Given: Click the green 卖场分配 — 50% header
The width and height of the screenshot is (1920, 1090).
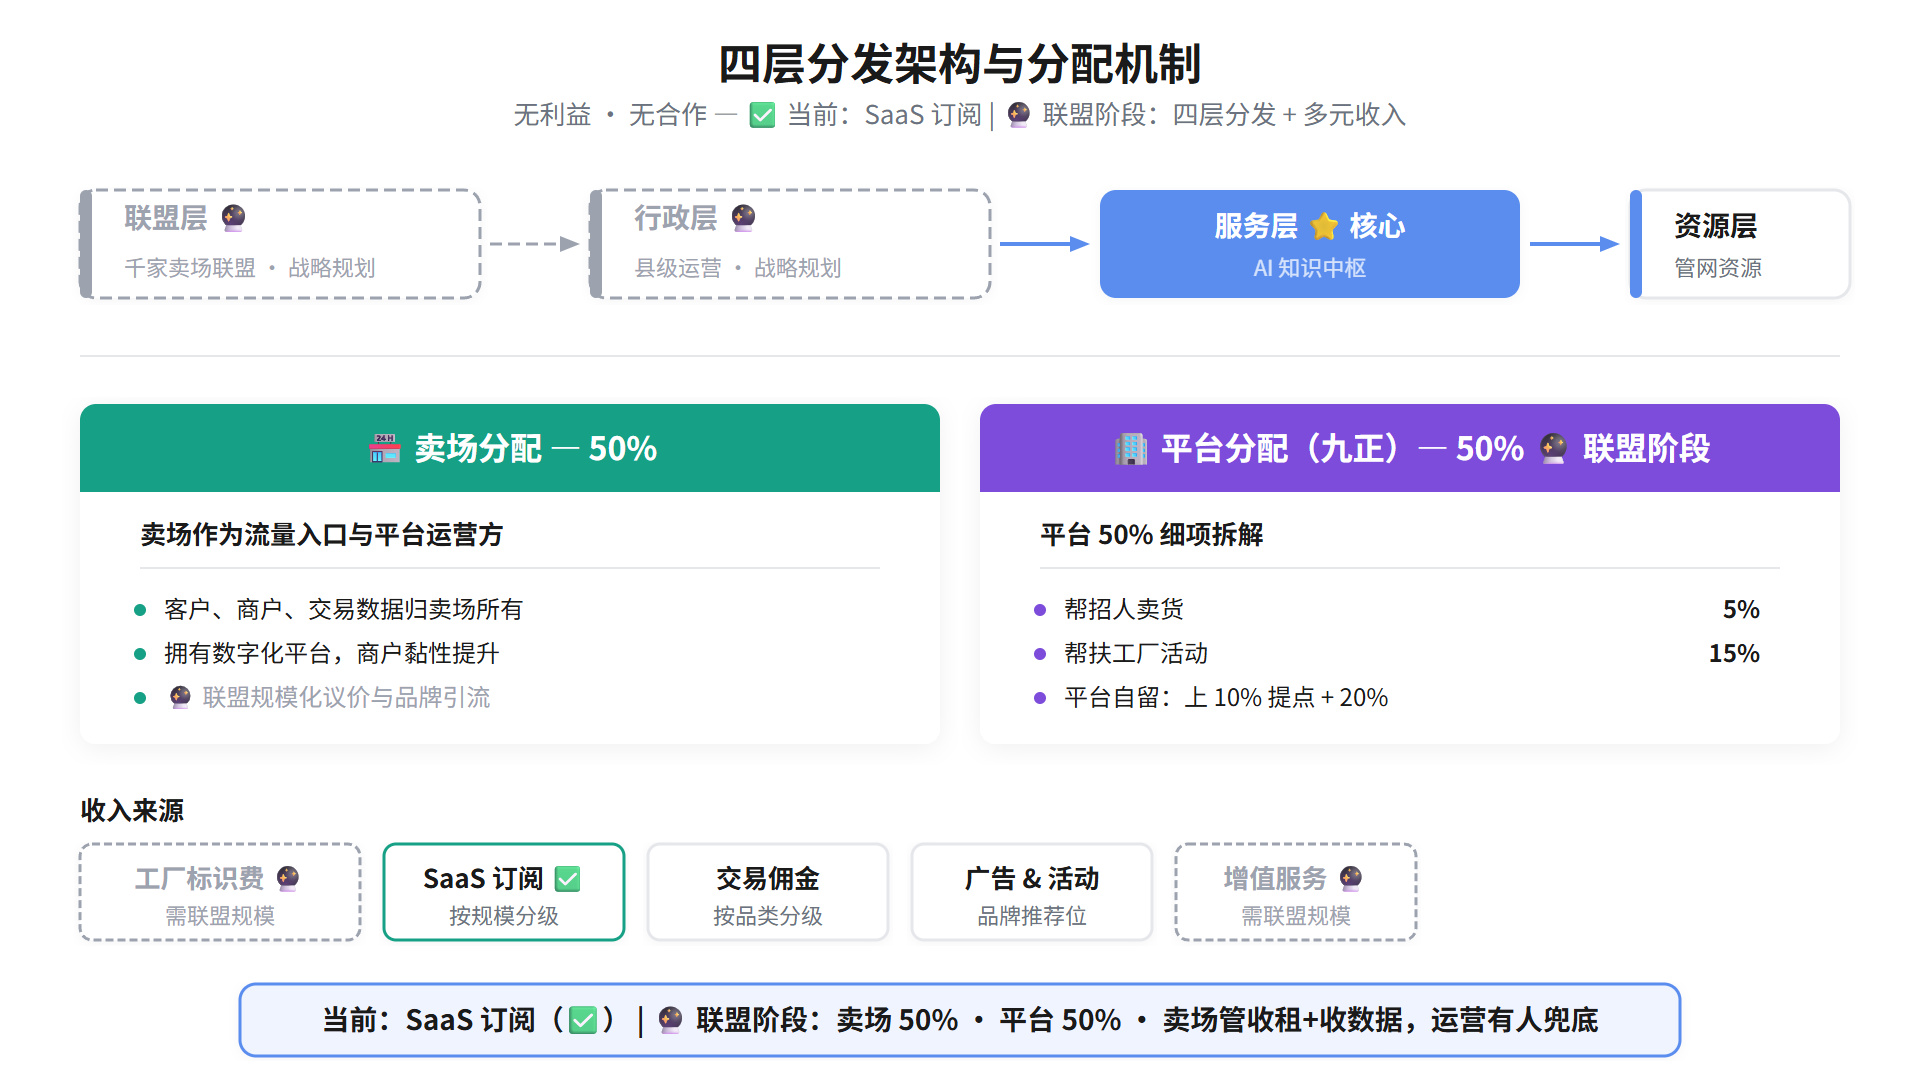Looking at the screenshot, I should pyautogui.click(x=510, y=448).
